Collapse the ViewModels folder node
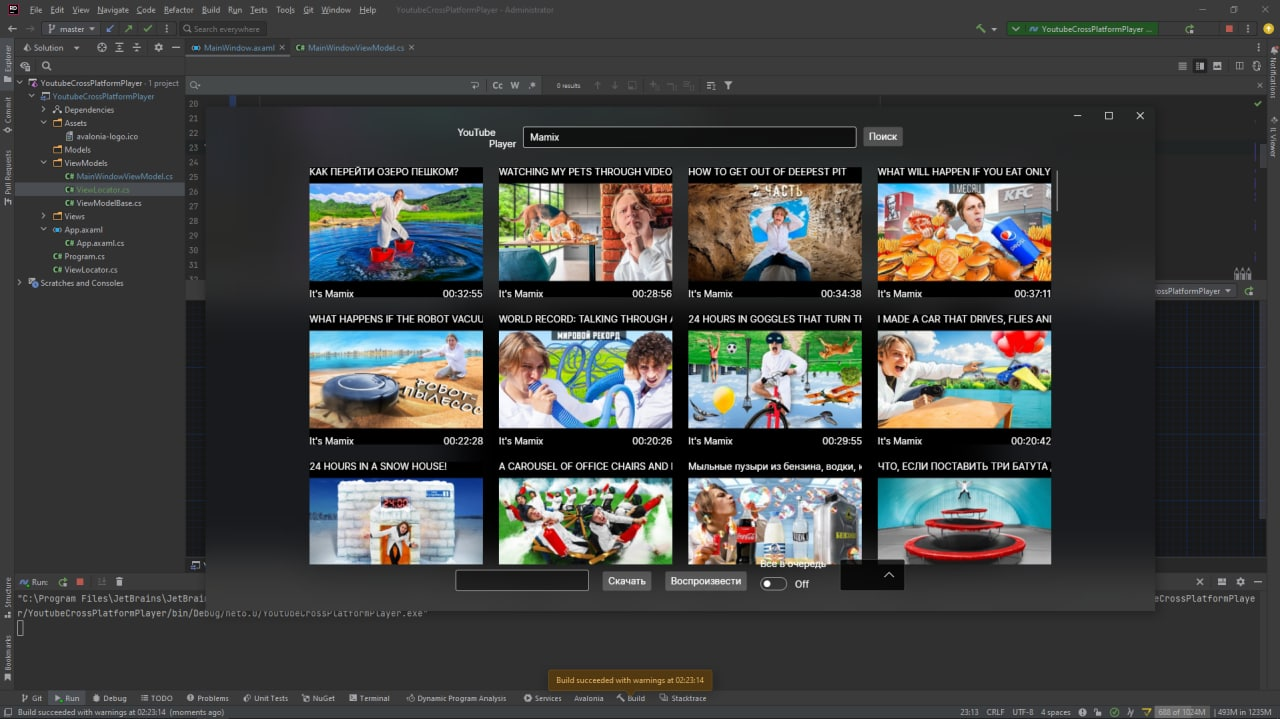 (44, 163)
